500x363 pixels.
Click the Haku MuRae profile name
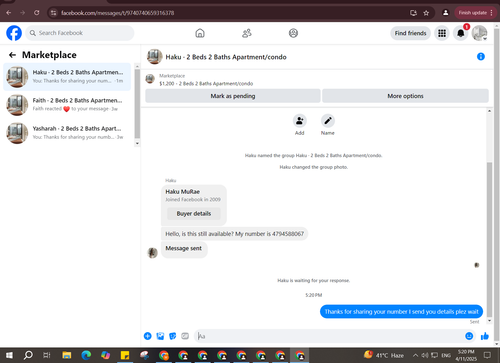point(183,192)
